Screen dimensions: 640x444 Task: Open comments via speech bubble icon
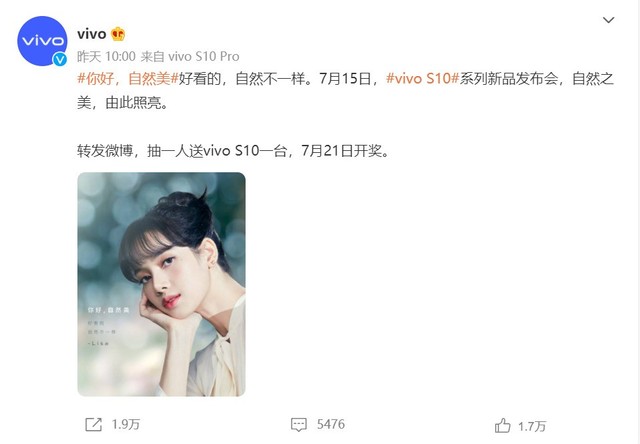tap(299, 424)
